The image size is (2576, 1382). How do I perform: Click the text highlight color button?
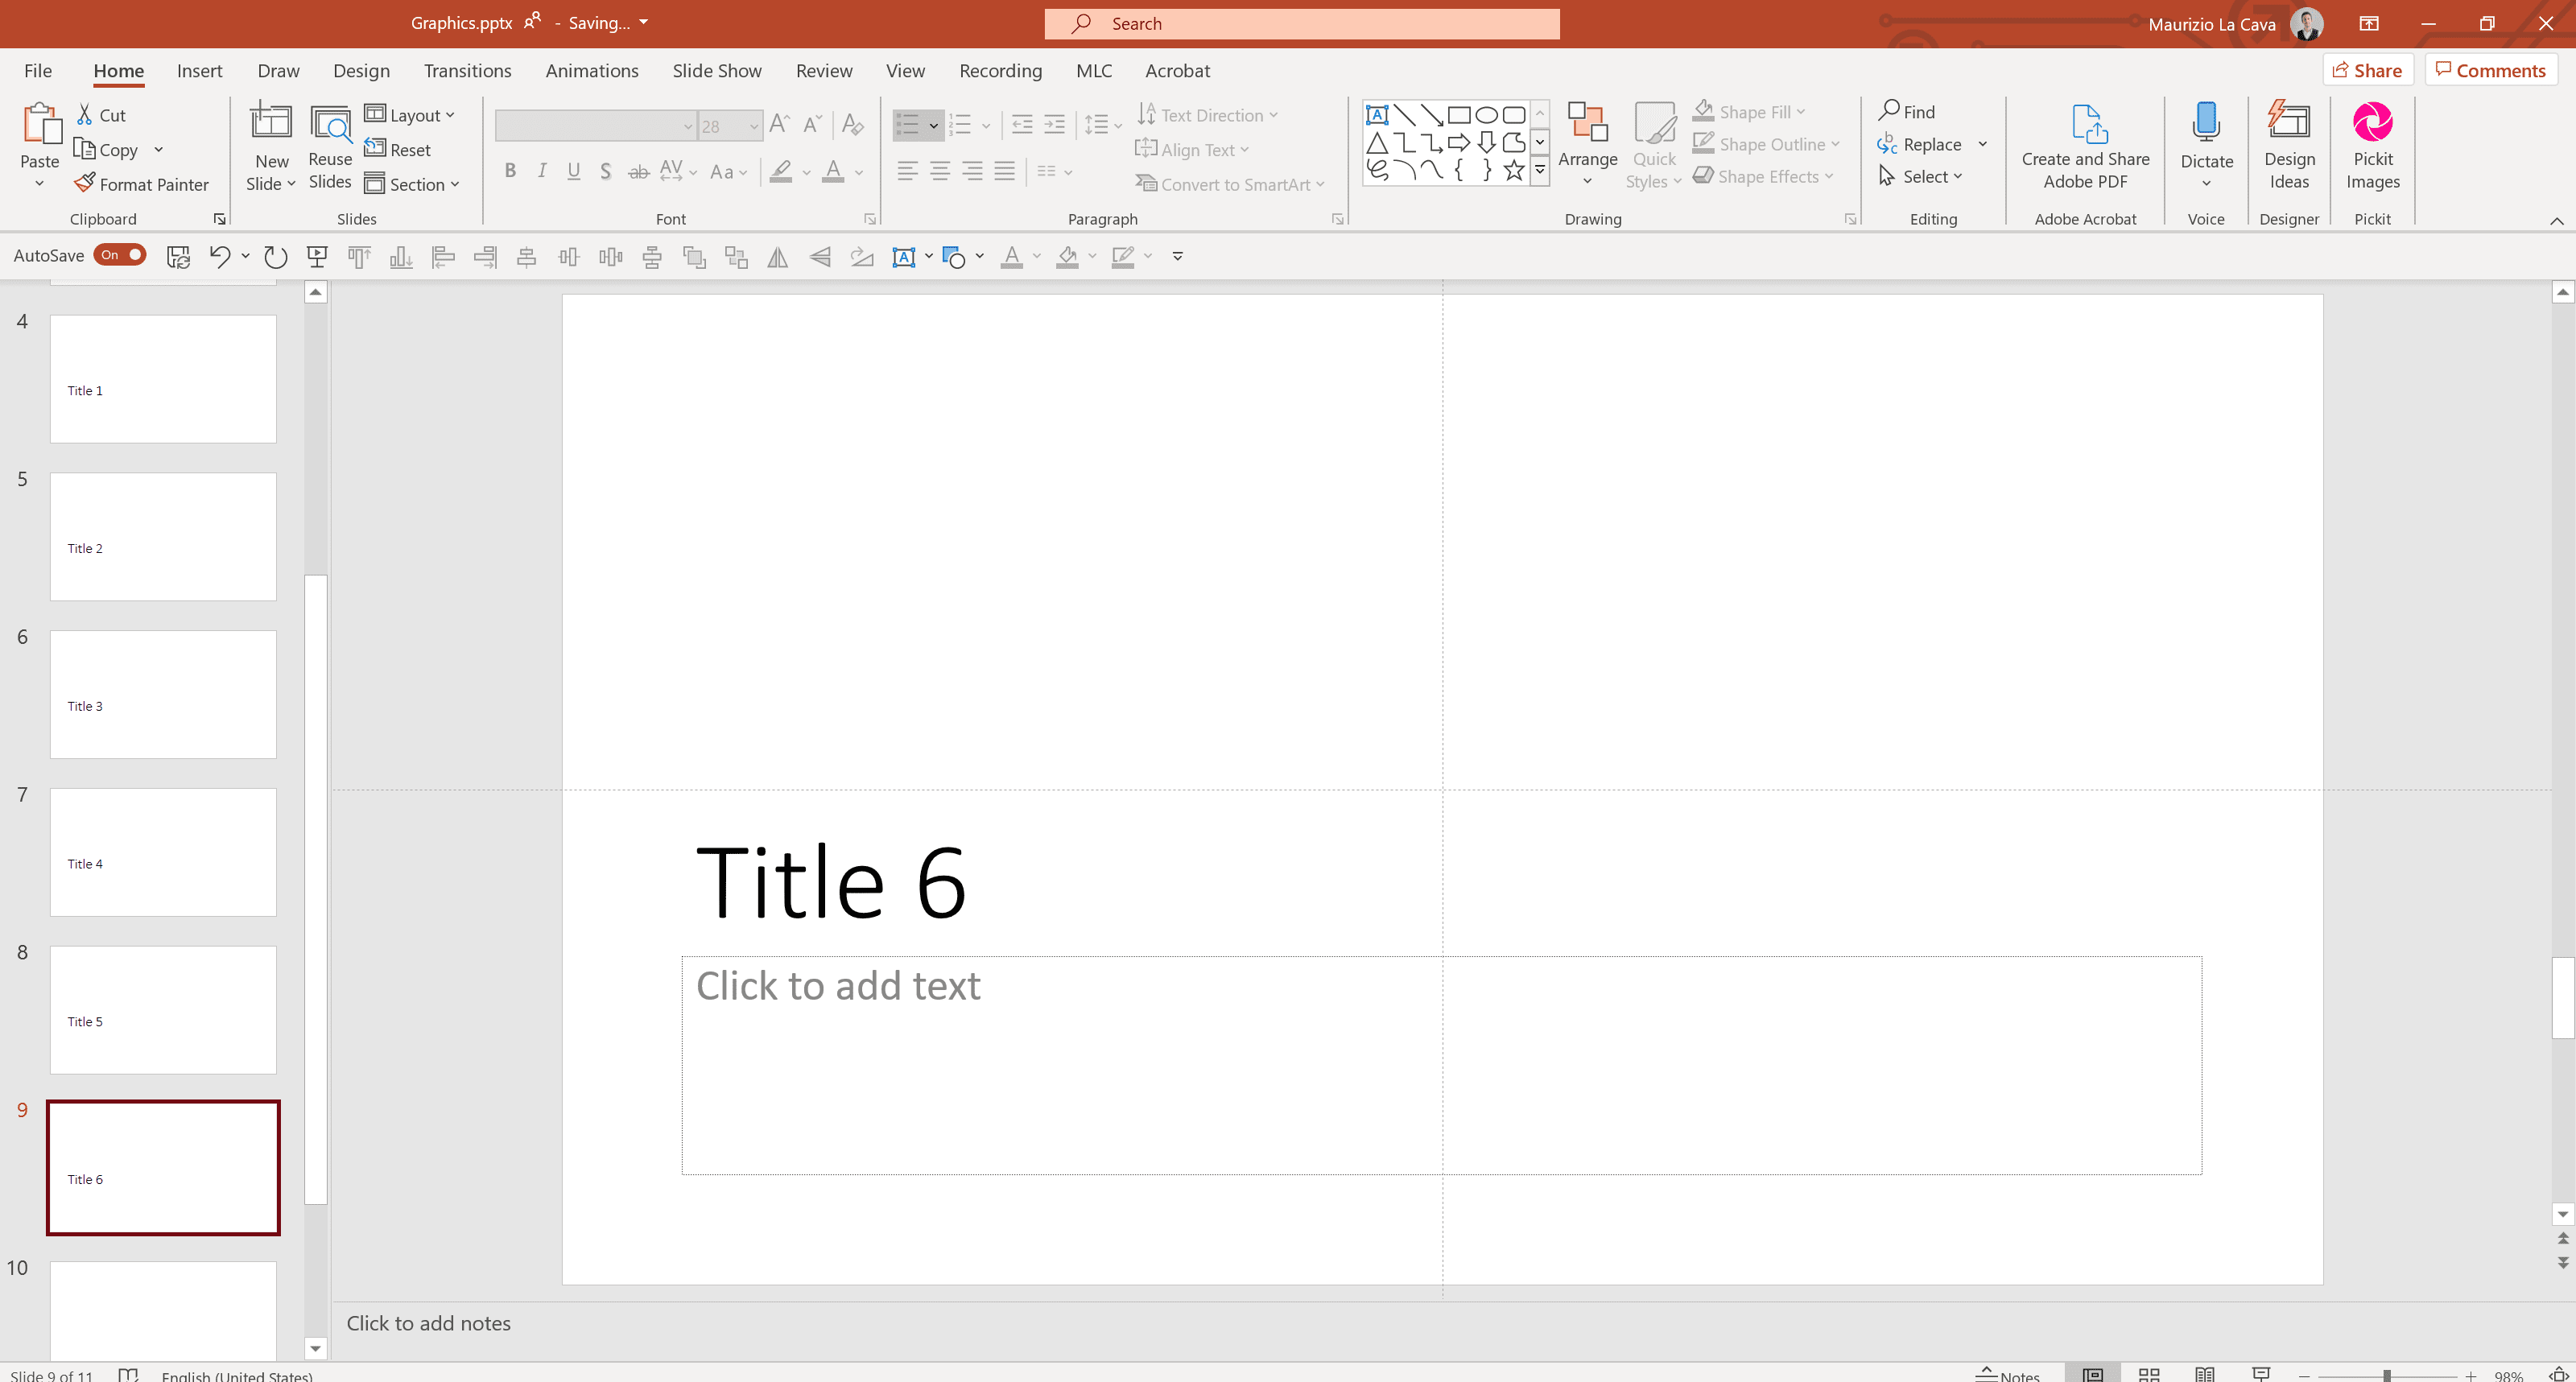pos(781,172)
